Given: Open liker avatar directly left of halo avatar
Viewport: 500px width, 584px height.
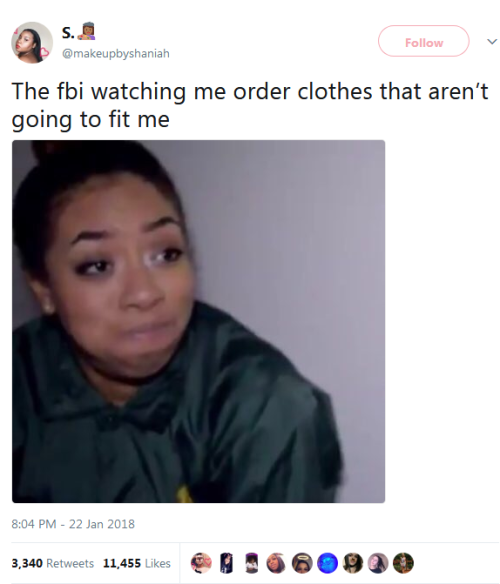Looking at the screenshot, I should tap(277, 562).
